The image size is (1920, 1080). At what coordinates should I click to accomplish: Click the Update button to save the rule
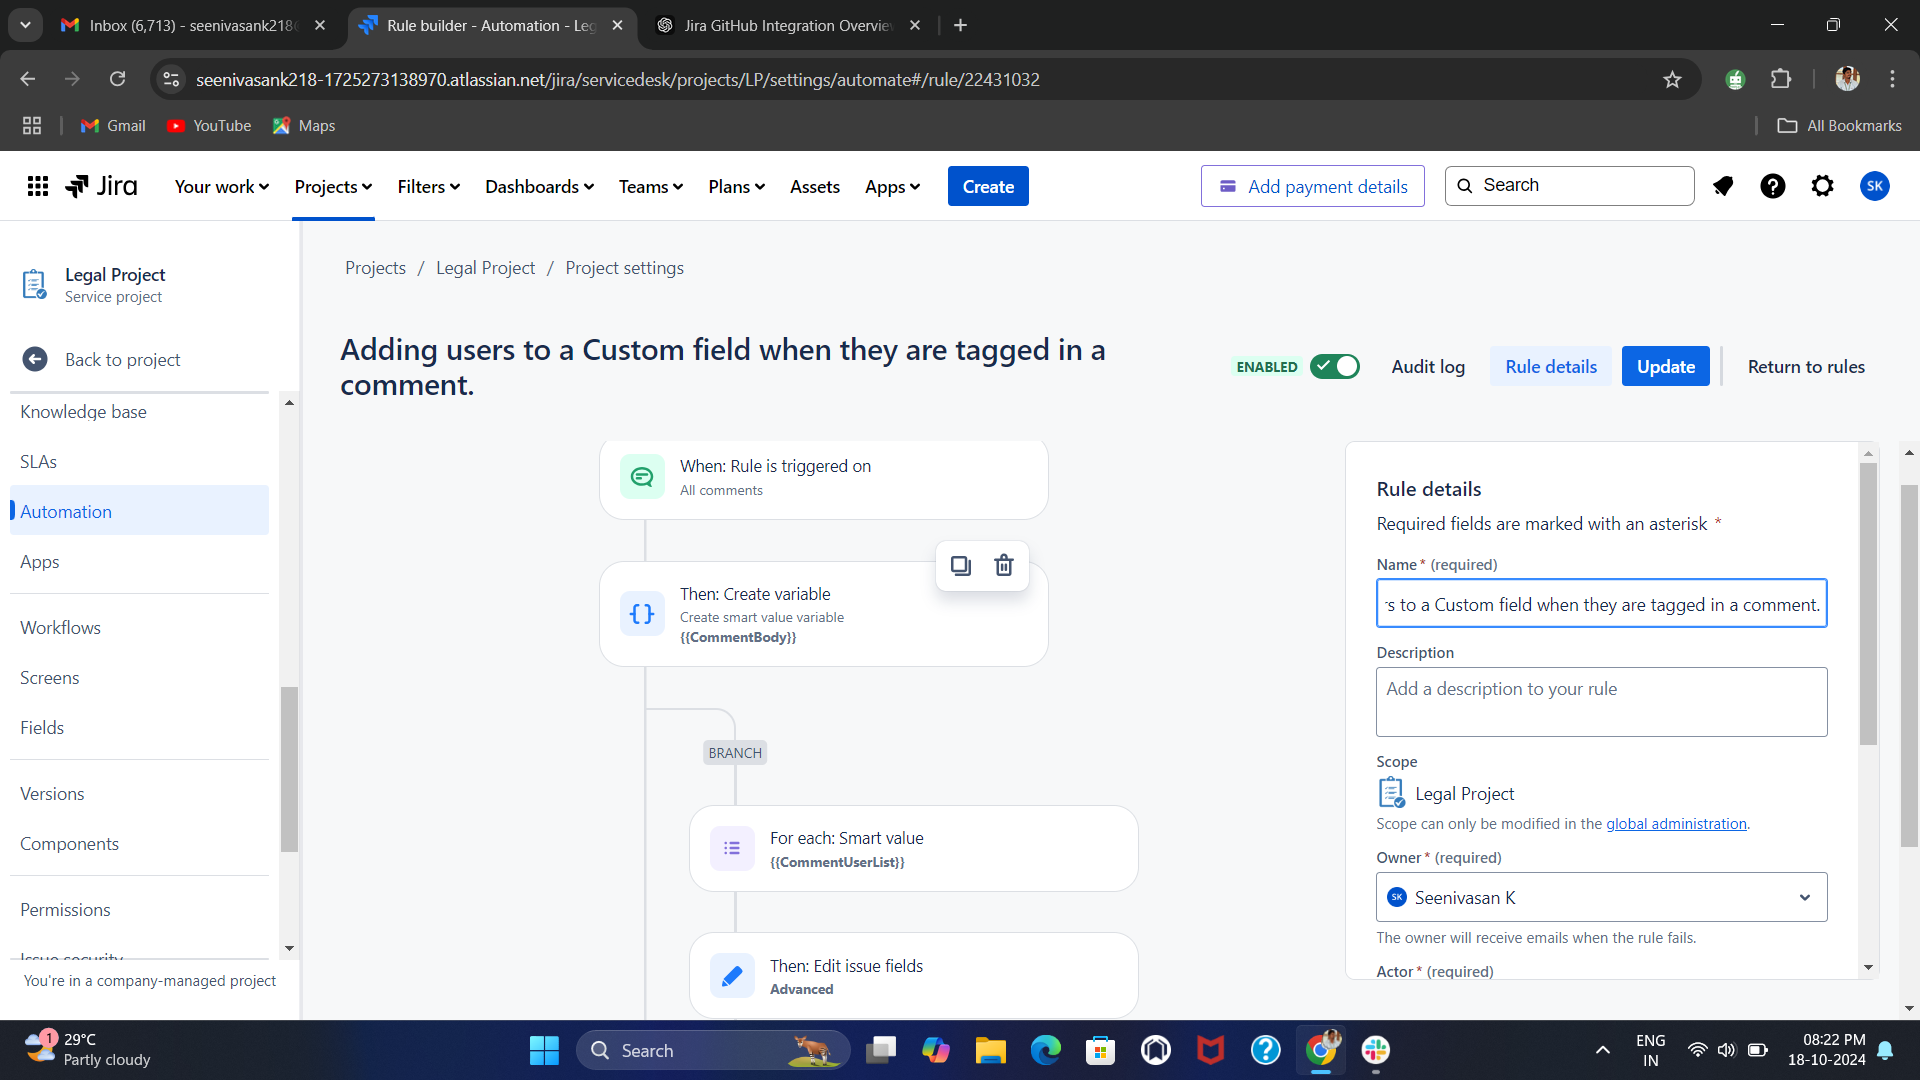1665,366
